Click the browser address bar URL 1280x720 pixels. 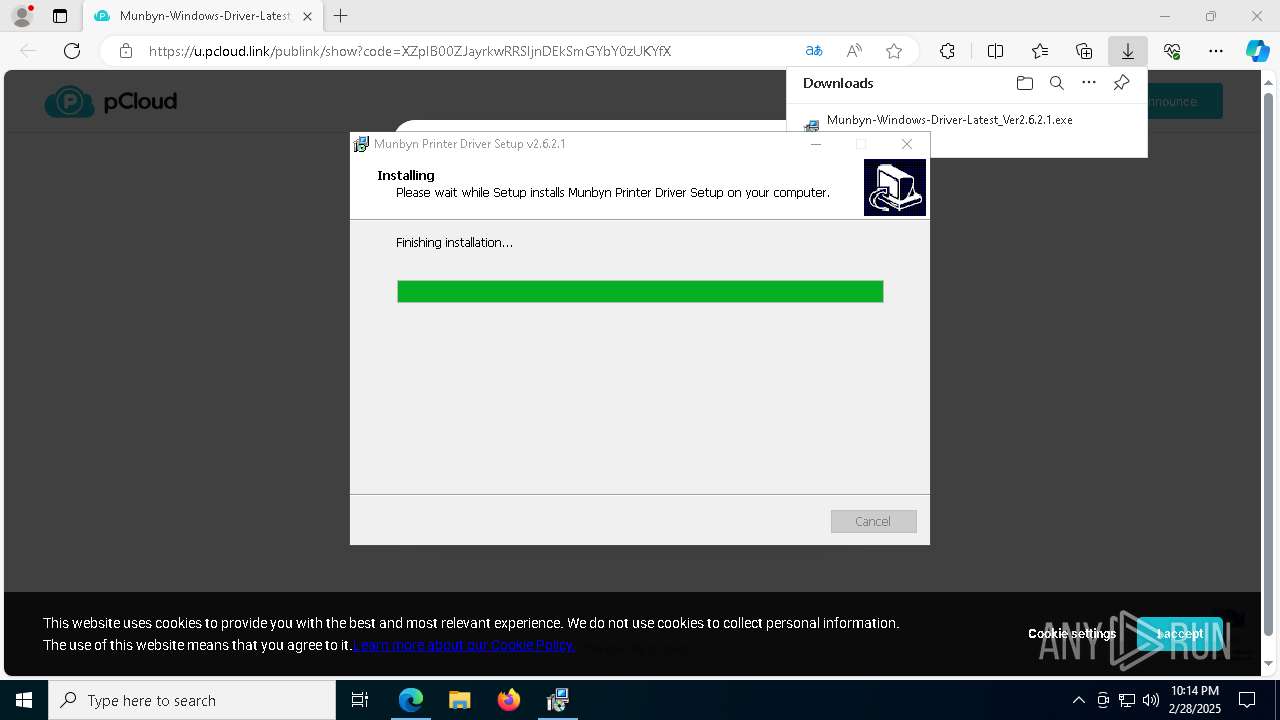[x=410, y=51]
